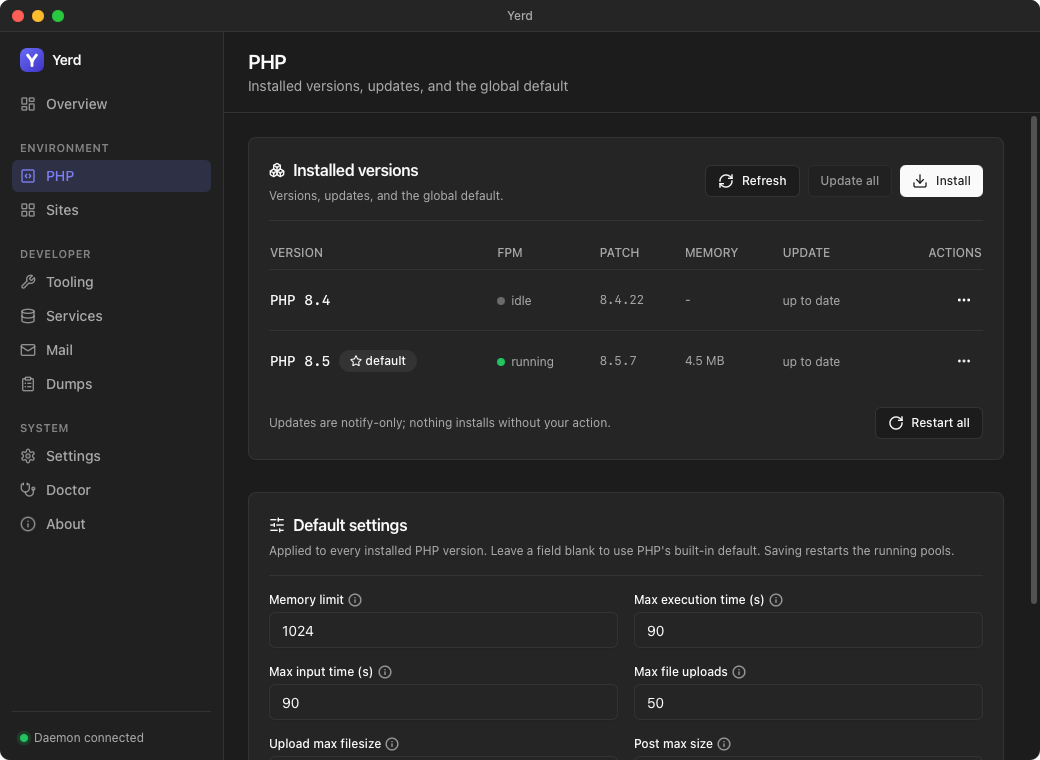Navigate to Mail
Image resolution: width=1040 pixels, height=760 pixels.
click(111, 350)
